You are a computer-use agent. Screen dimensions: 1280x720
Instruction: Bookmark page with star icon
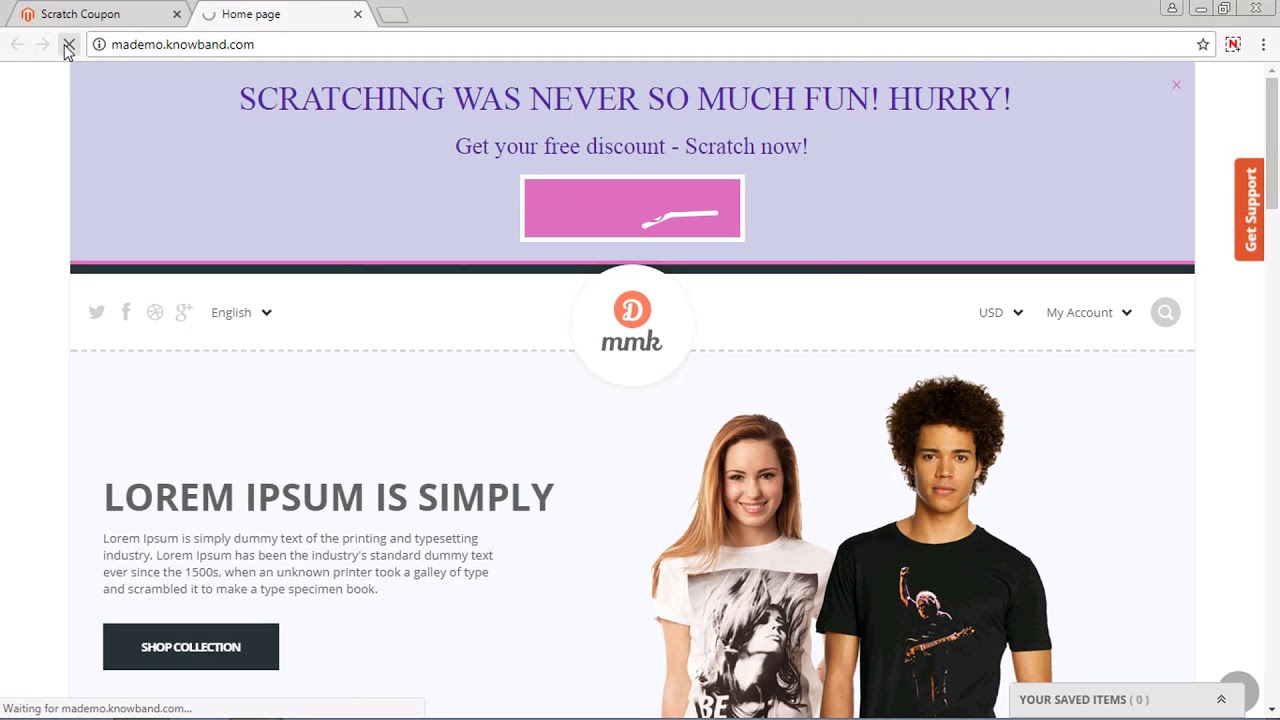click(1203, 44)
